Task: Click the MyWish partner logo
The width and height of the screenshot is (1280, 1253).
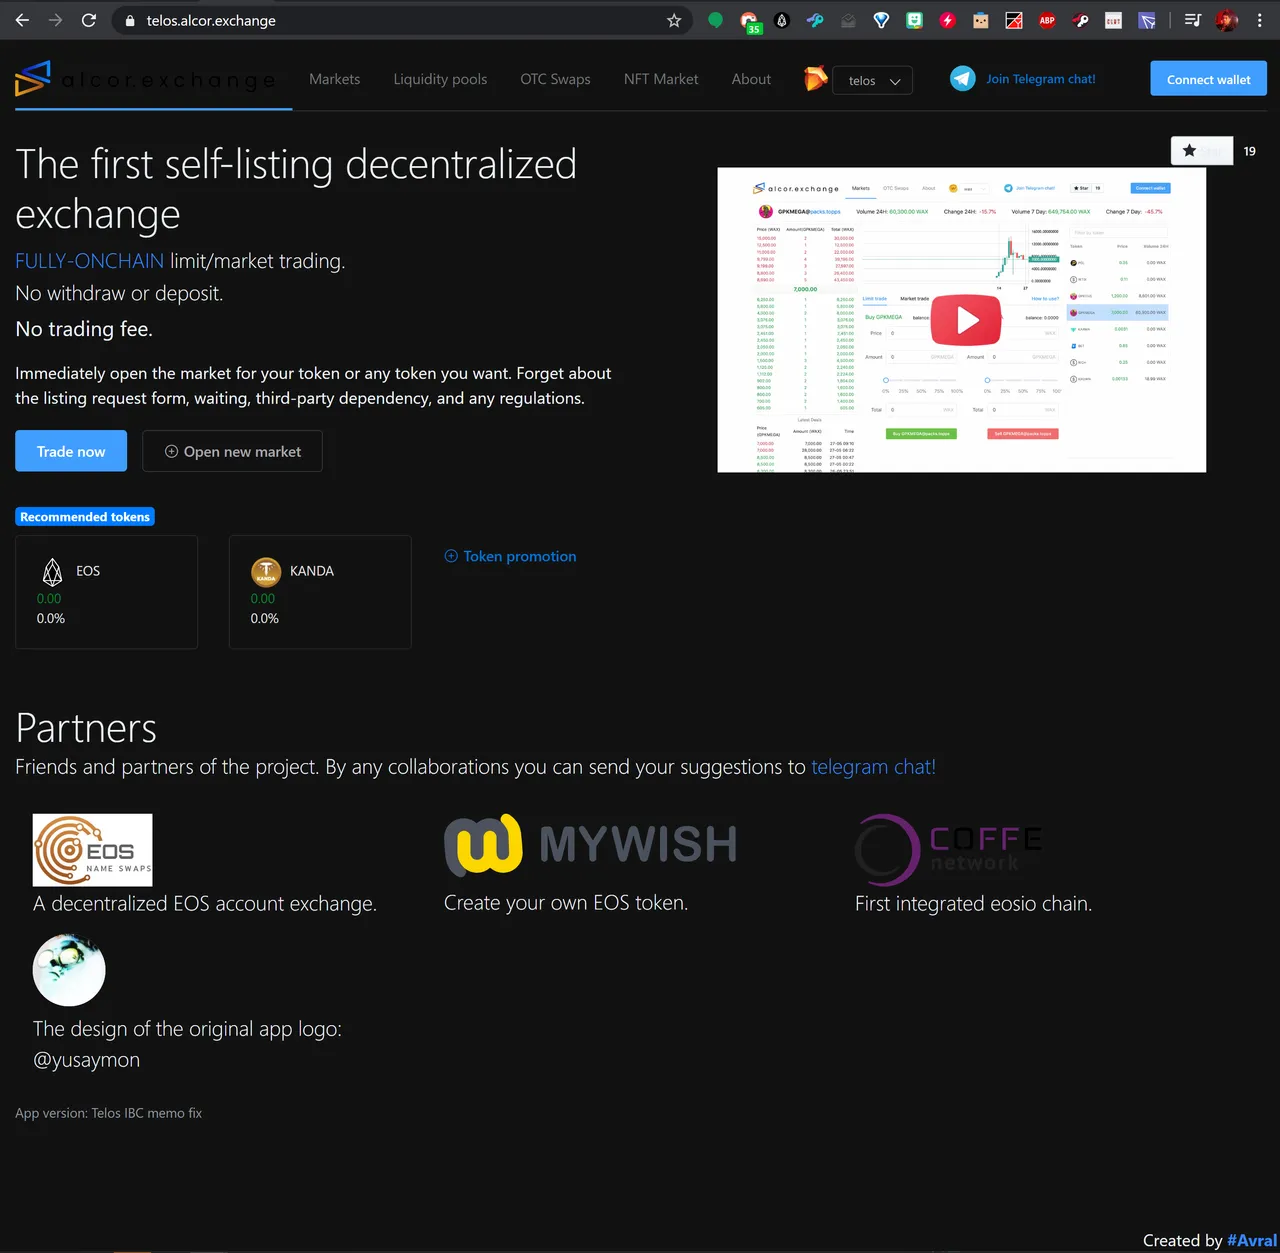Action: click(x=591, y=845)
